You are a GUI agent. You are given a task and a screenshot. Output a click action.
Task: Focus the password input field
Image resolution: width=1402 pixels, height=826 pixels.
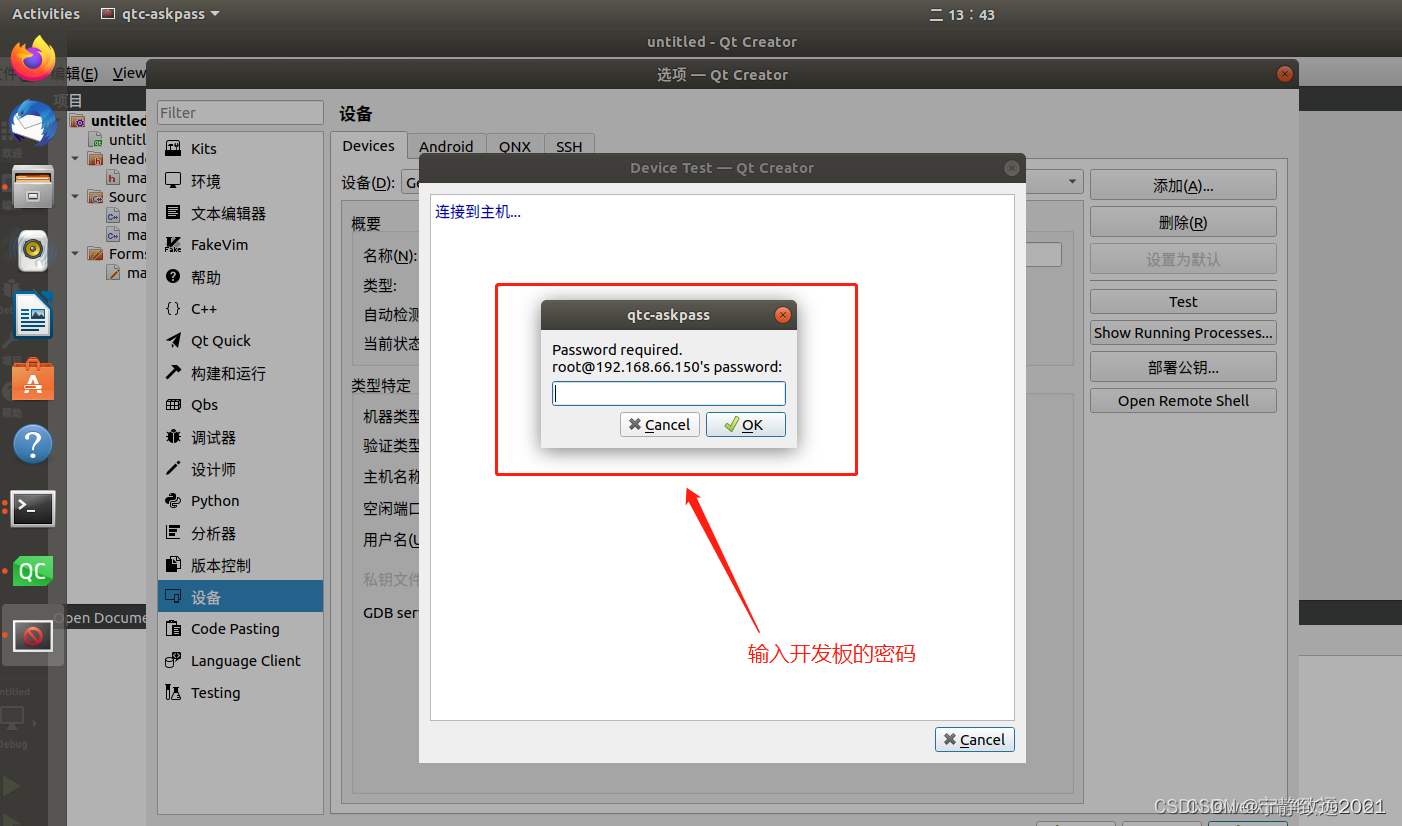669,394
